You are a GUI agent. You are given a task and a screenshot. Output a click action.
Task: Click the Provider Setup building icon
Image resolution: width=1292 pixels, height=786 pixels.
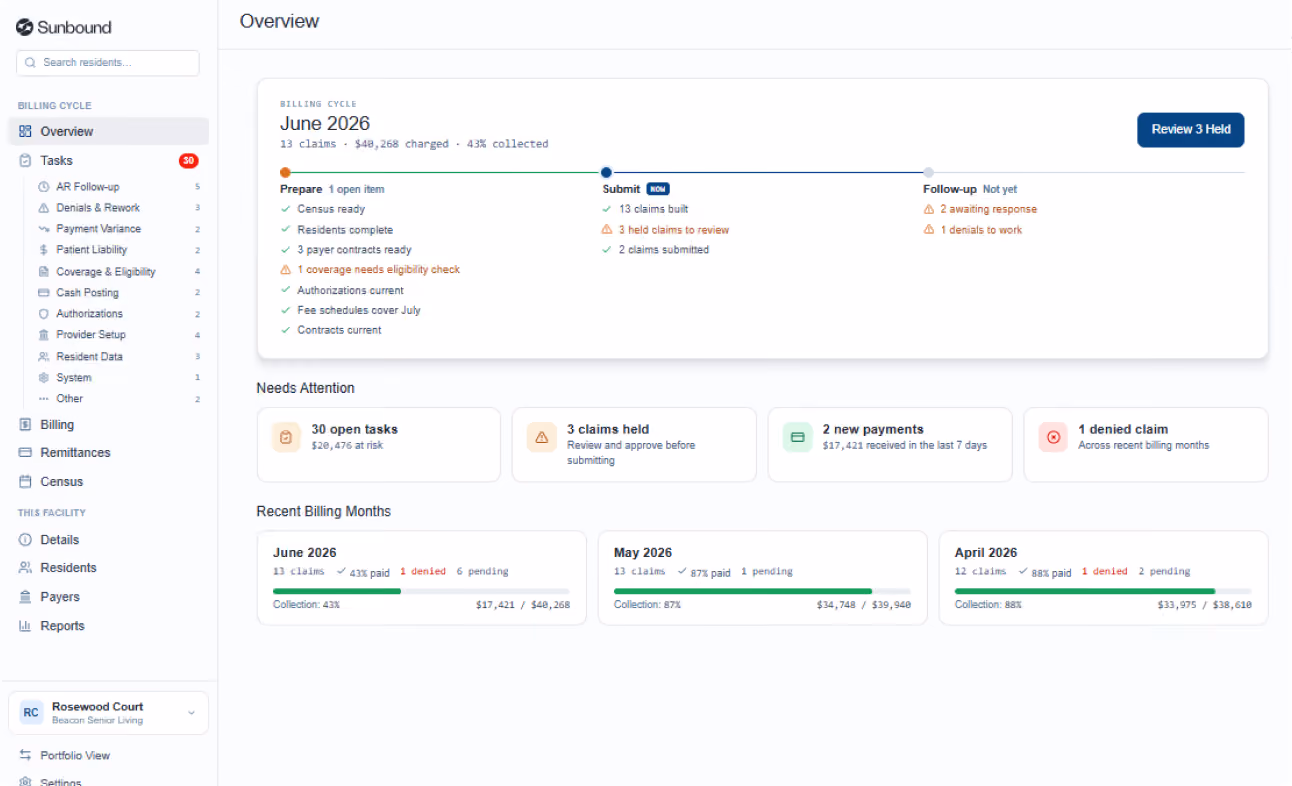43,335
